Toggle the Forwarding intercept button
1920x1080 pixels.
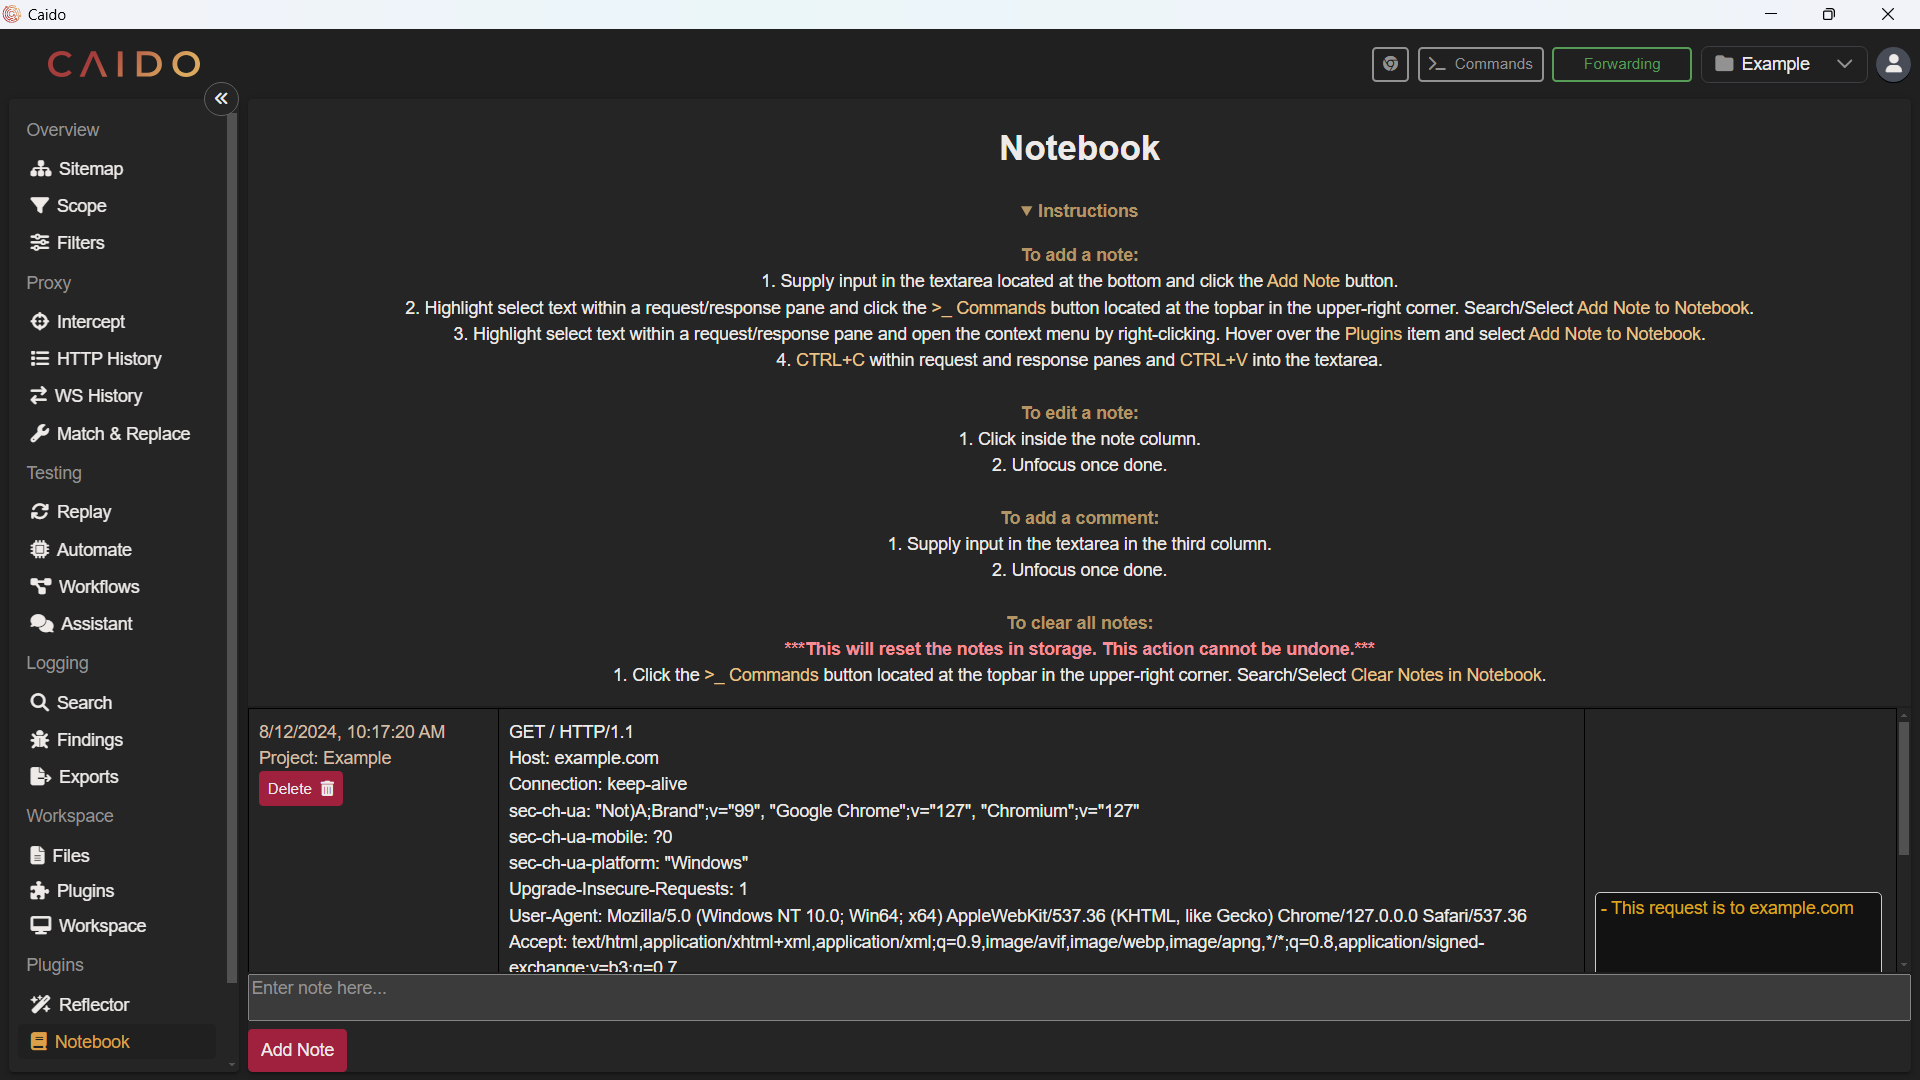(1621, 64)
